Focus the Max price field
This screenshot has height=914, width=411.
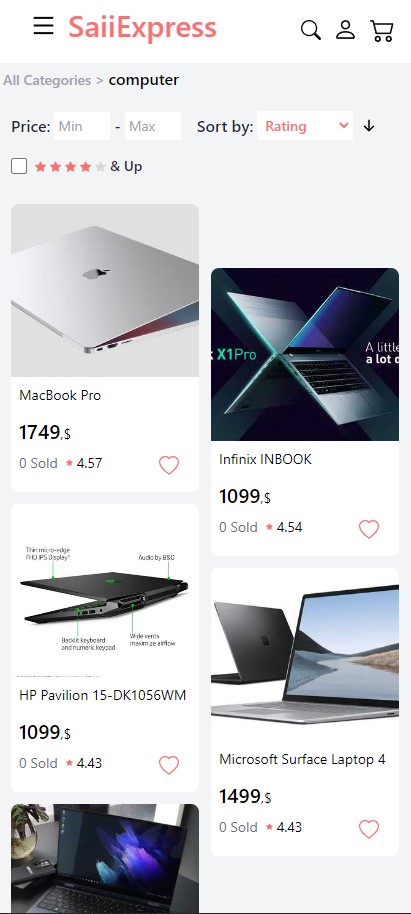click(153, 126)
